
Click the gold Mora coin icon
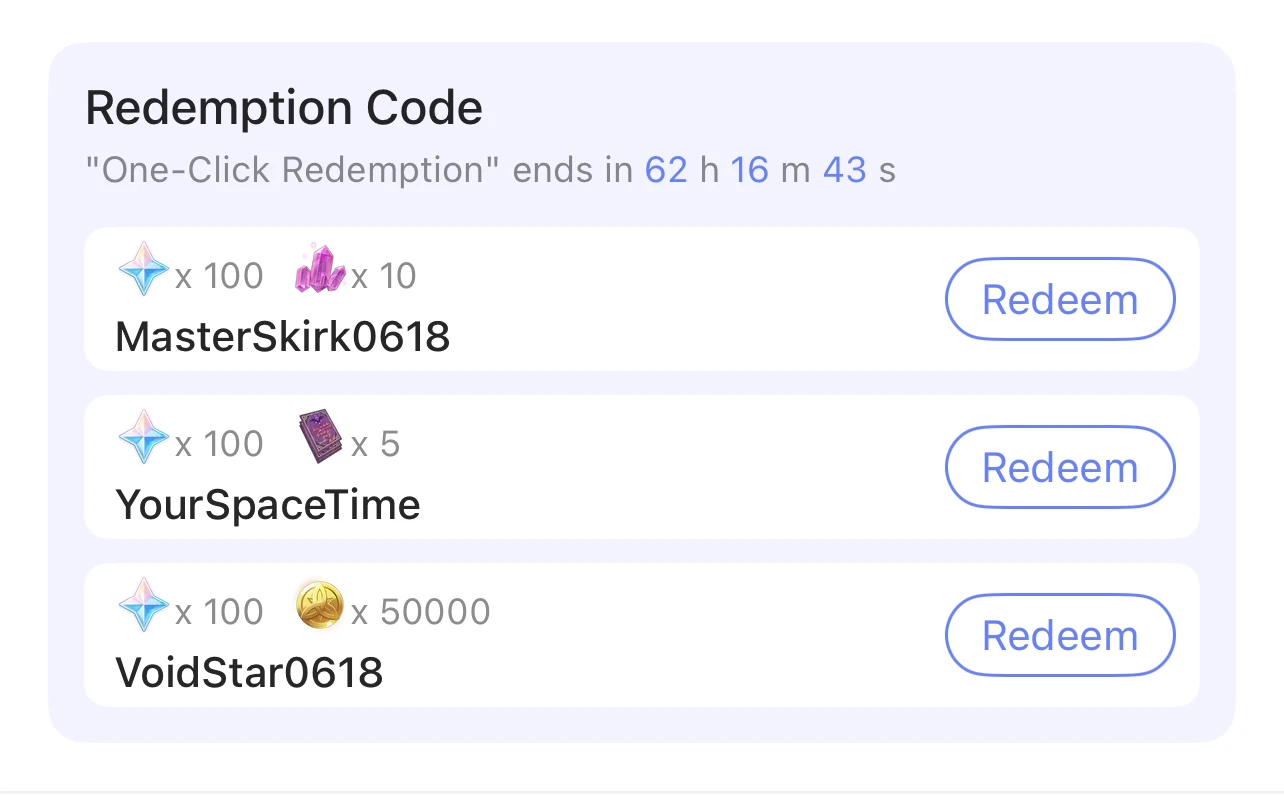tap(318, 606)
